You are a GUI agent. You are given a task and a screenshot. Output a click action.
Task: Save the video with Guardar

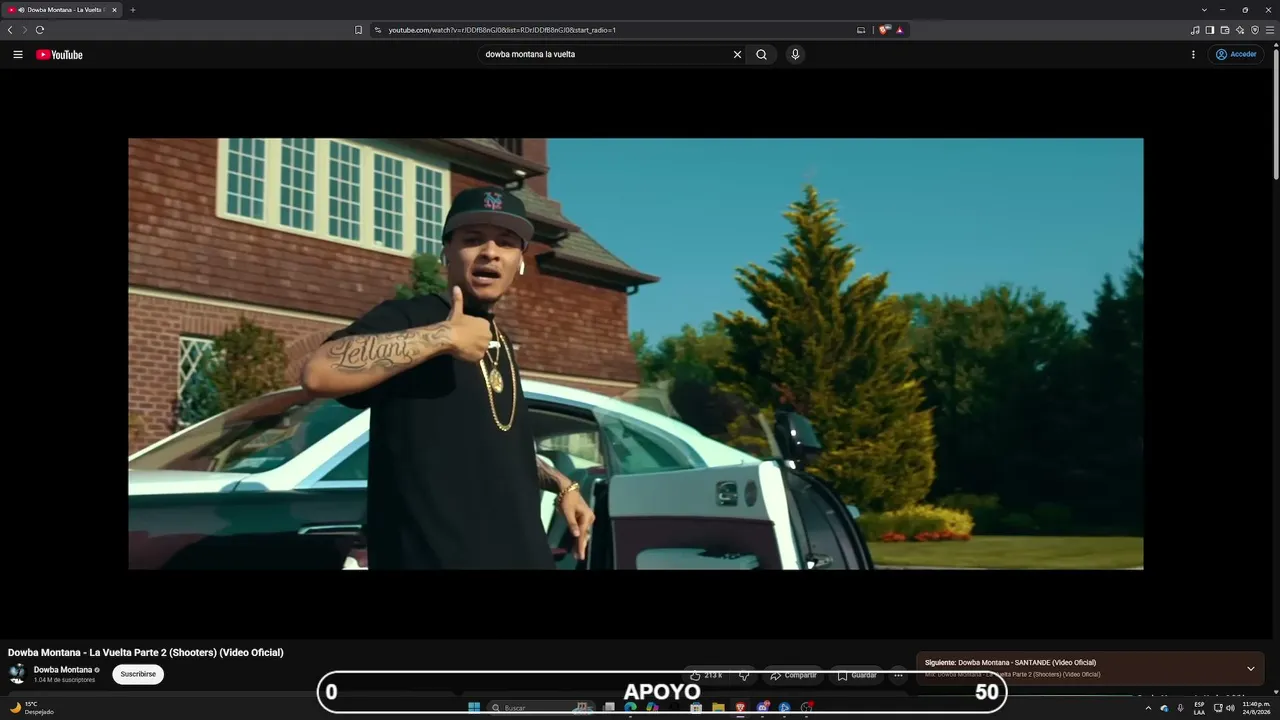[x=856, y=675]
